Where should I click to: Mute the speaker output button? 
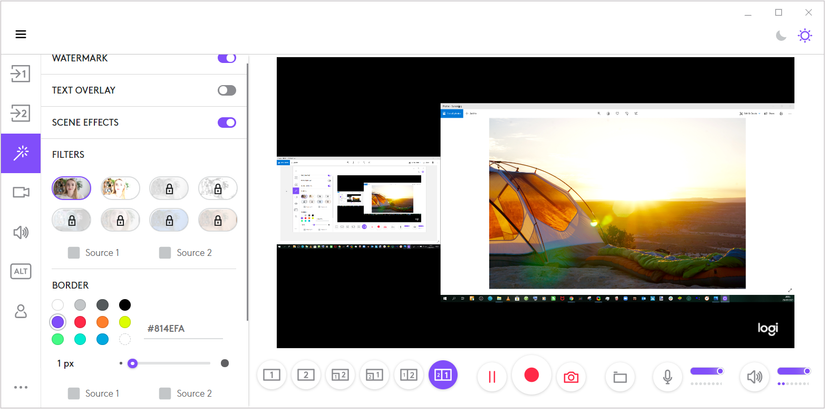[754, 377]
